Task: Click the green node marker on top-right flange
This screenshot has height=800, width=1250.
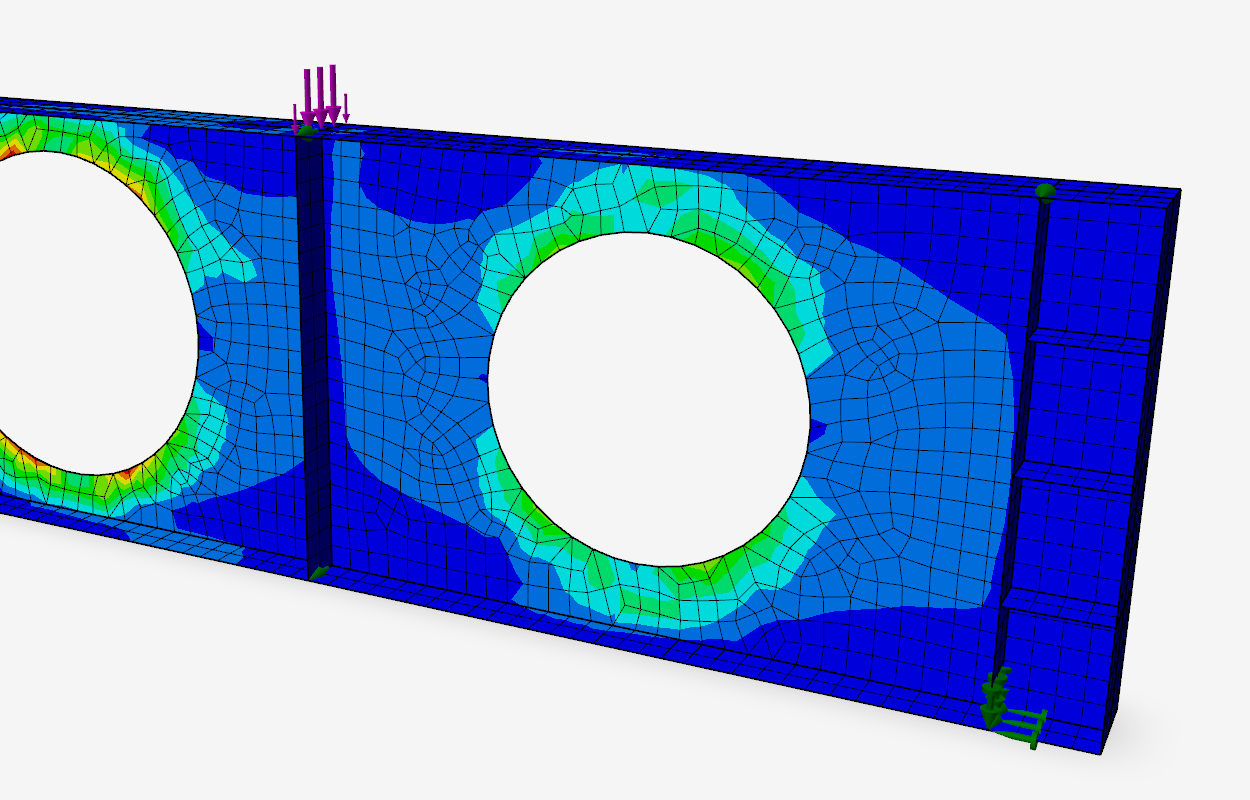Action: click(x=1045, y=191)
